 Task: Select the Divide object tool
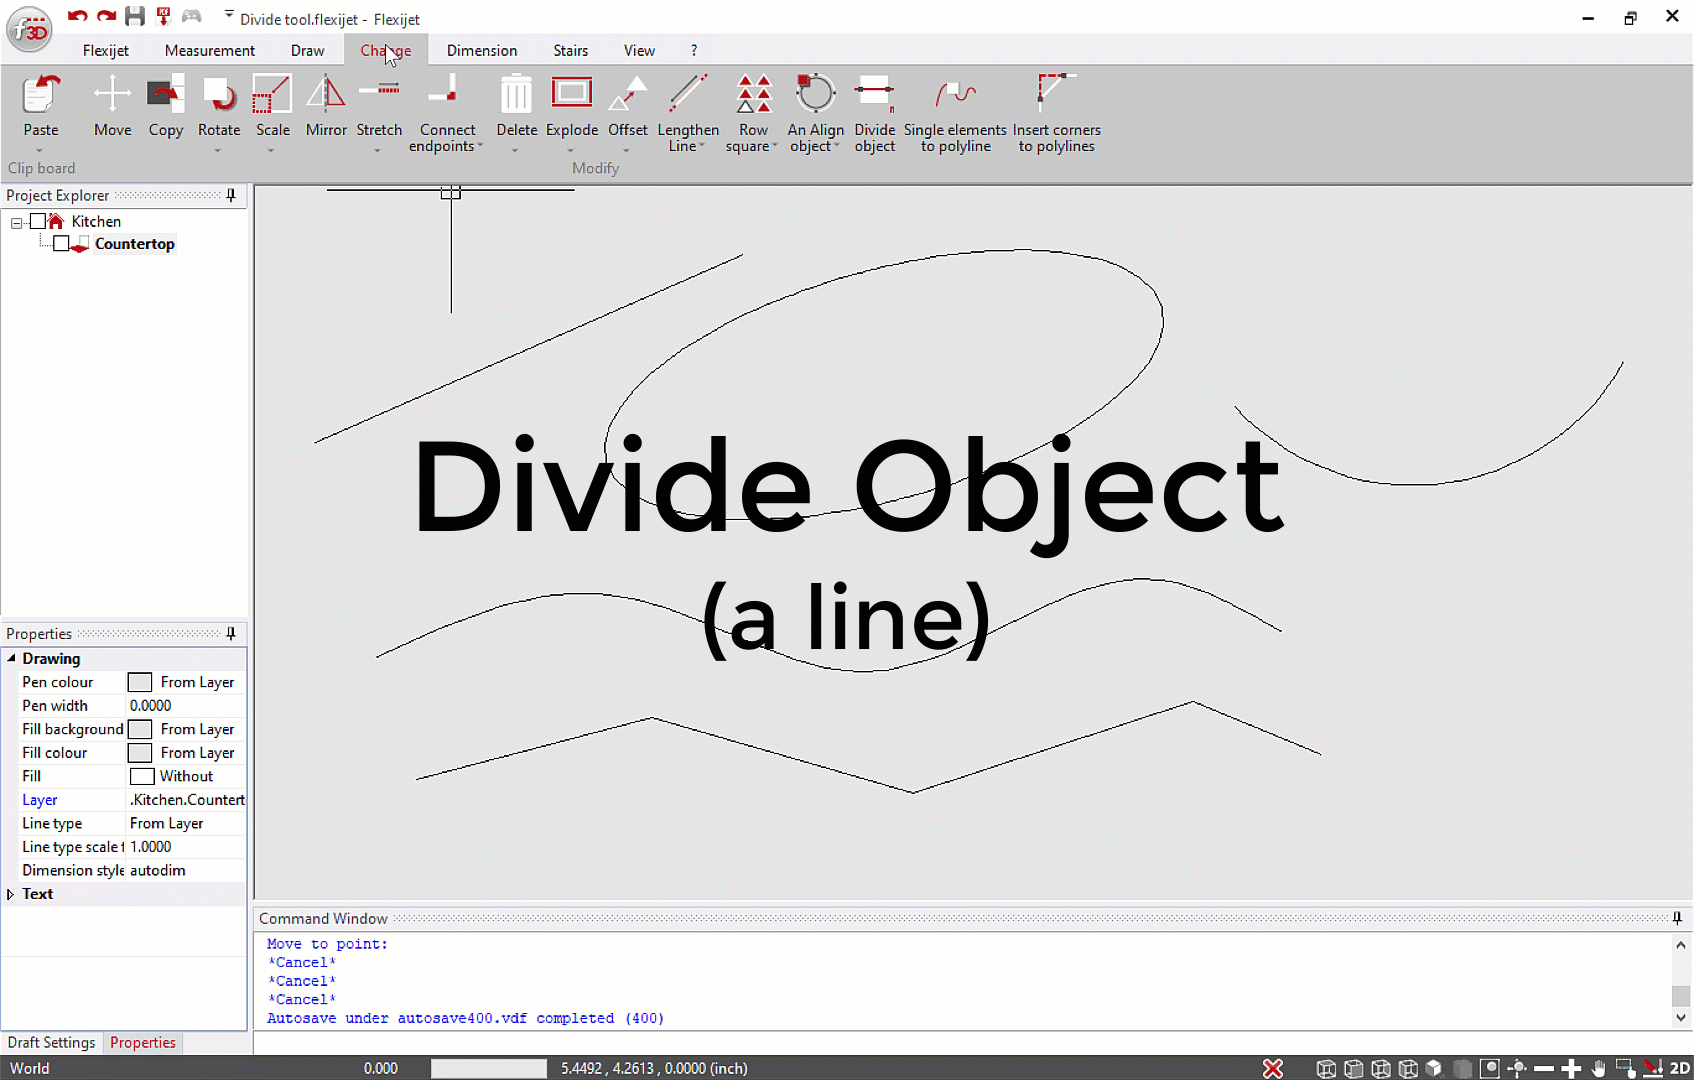click(874, 110)
